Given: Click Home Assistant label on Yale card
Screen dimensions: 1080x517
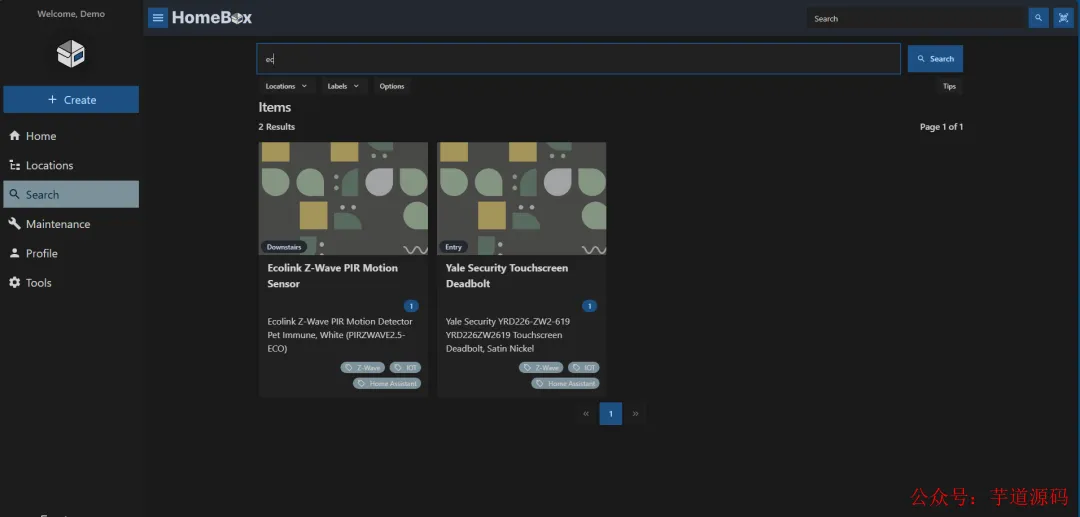Looking at the screenshot, I should point(565,383).
